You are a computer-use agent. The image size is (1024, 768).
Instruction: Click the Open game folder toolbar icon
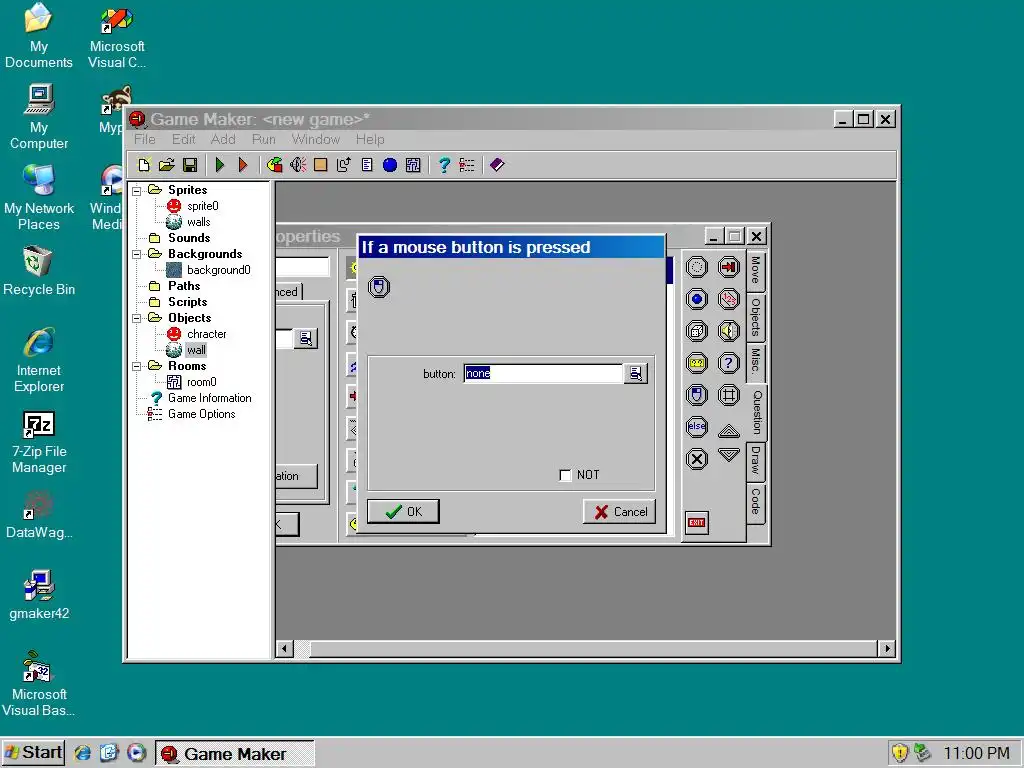(167, 165)
